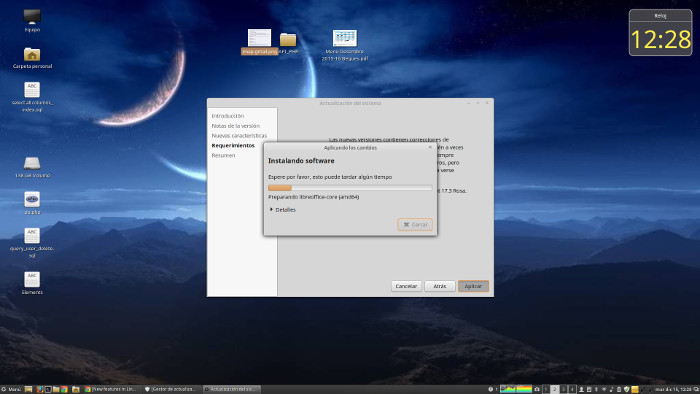
Task: Open the network tray icon
Action: 604,389
